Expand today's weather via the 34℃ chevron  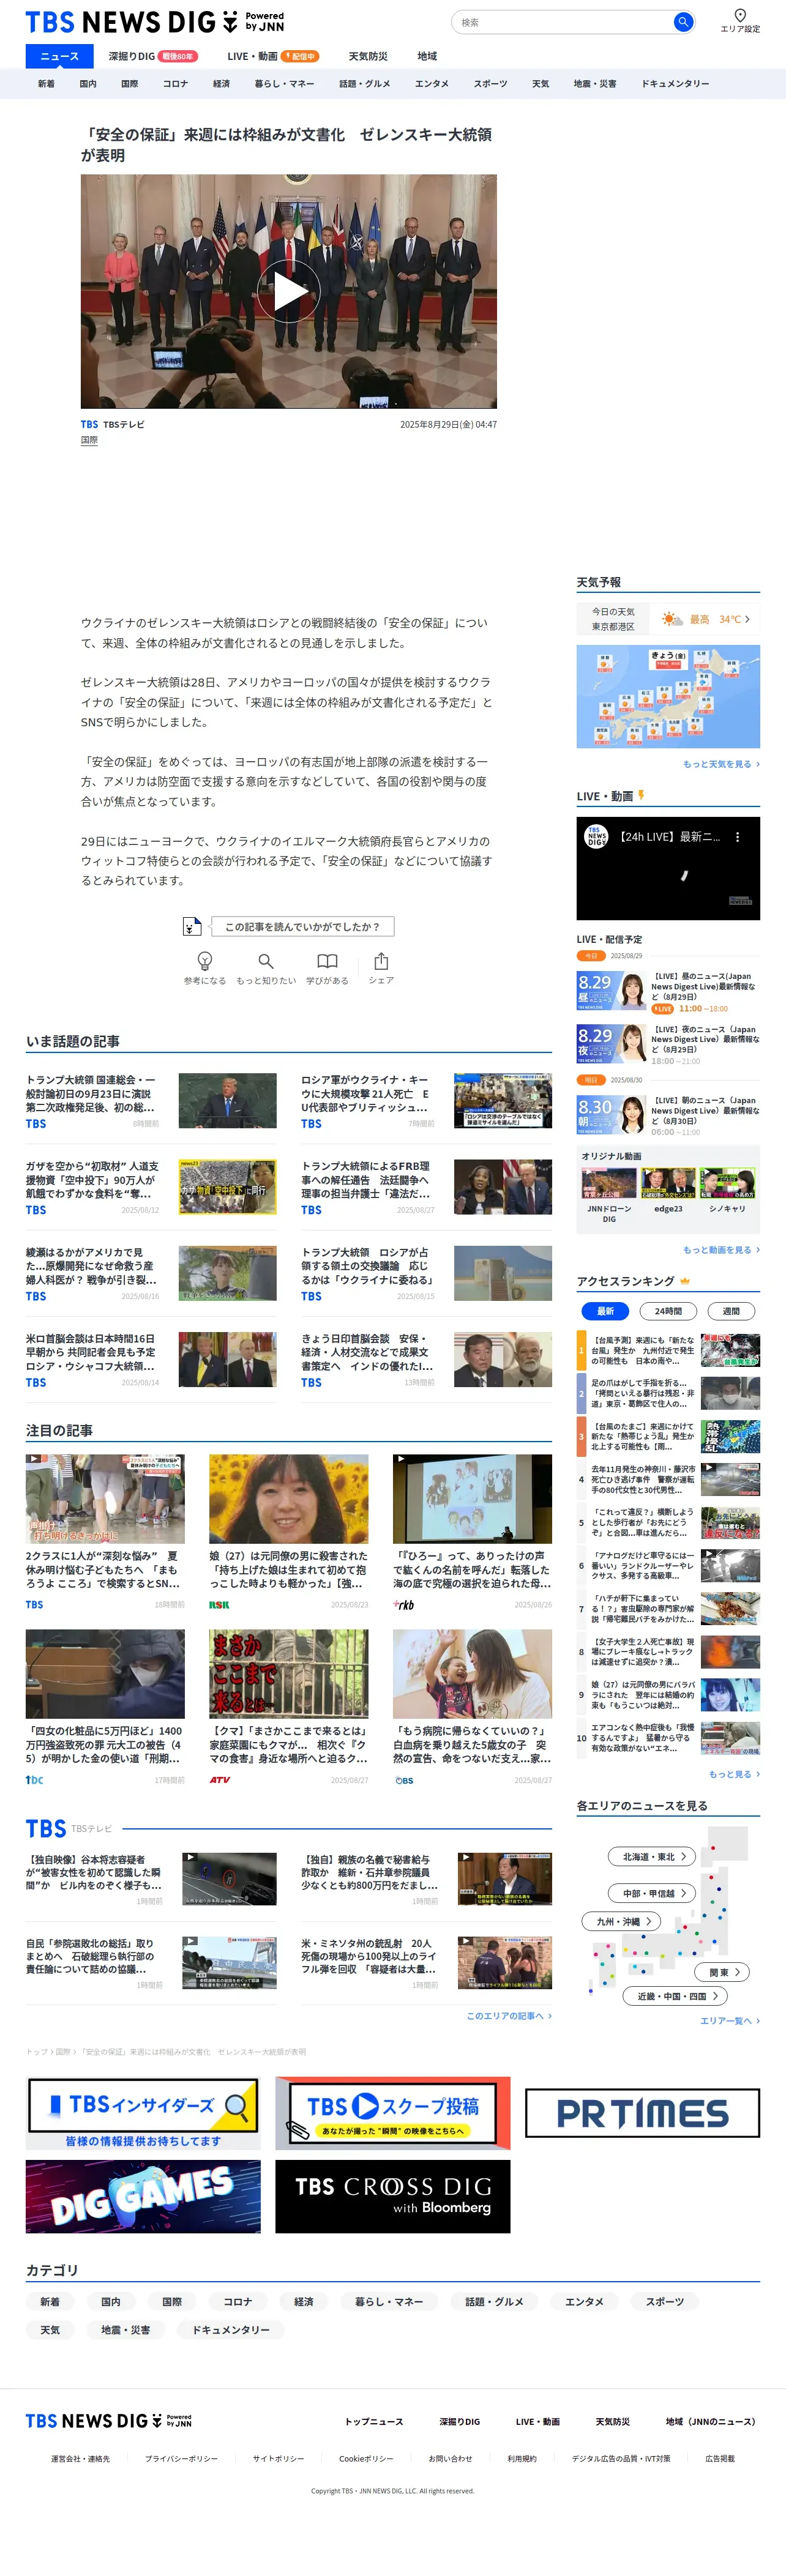[747, 619]
